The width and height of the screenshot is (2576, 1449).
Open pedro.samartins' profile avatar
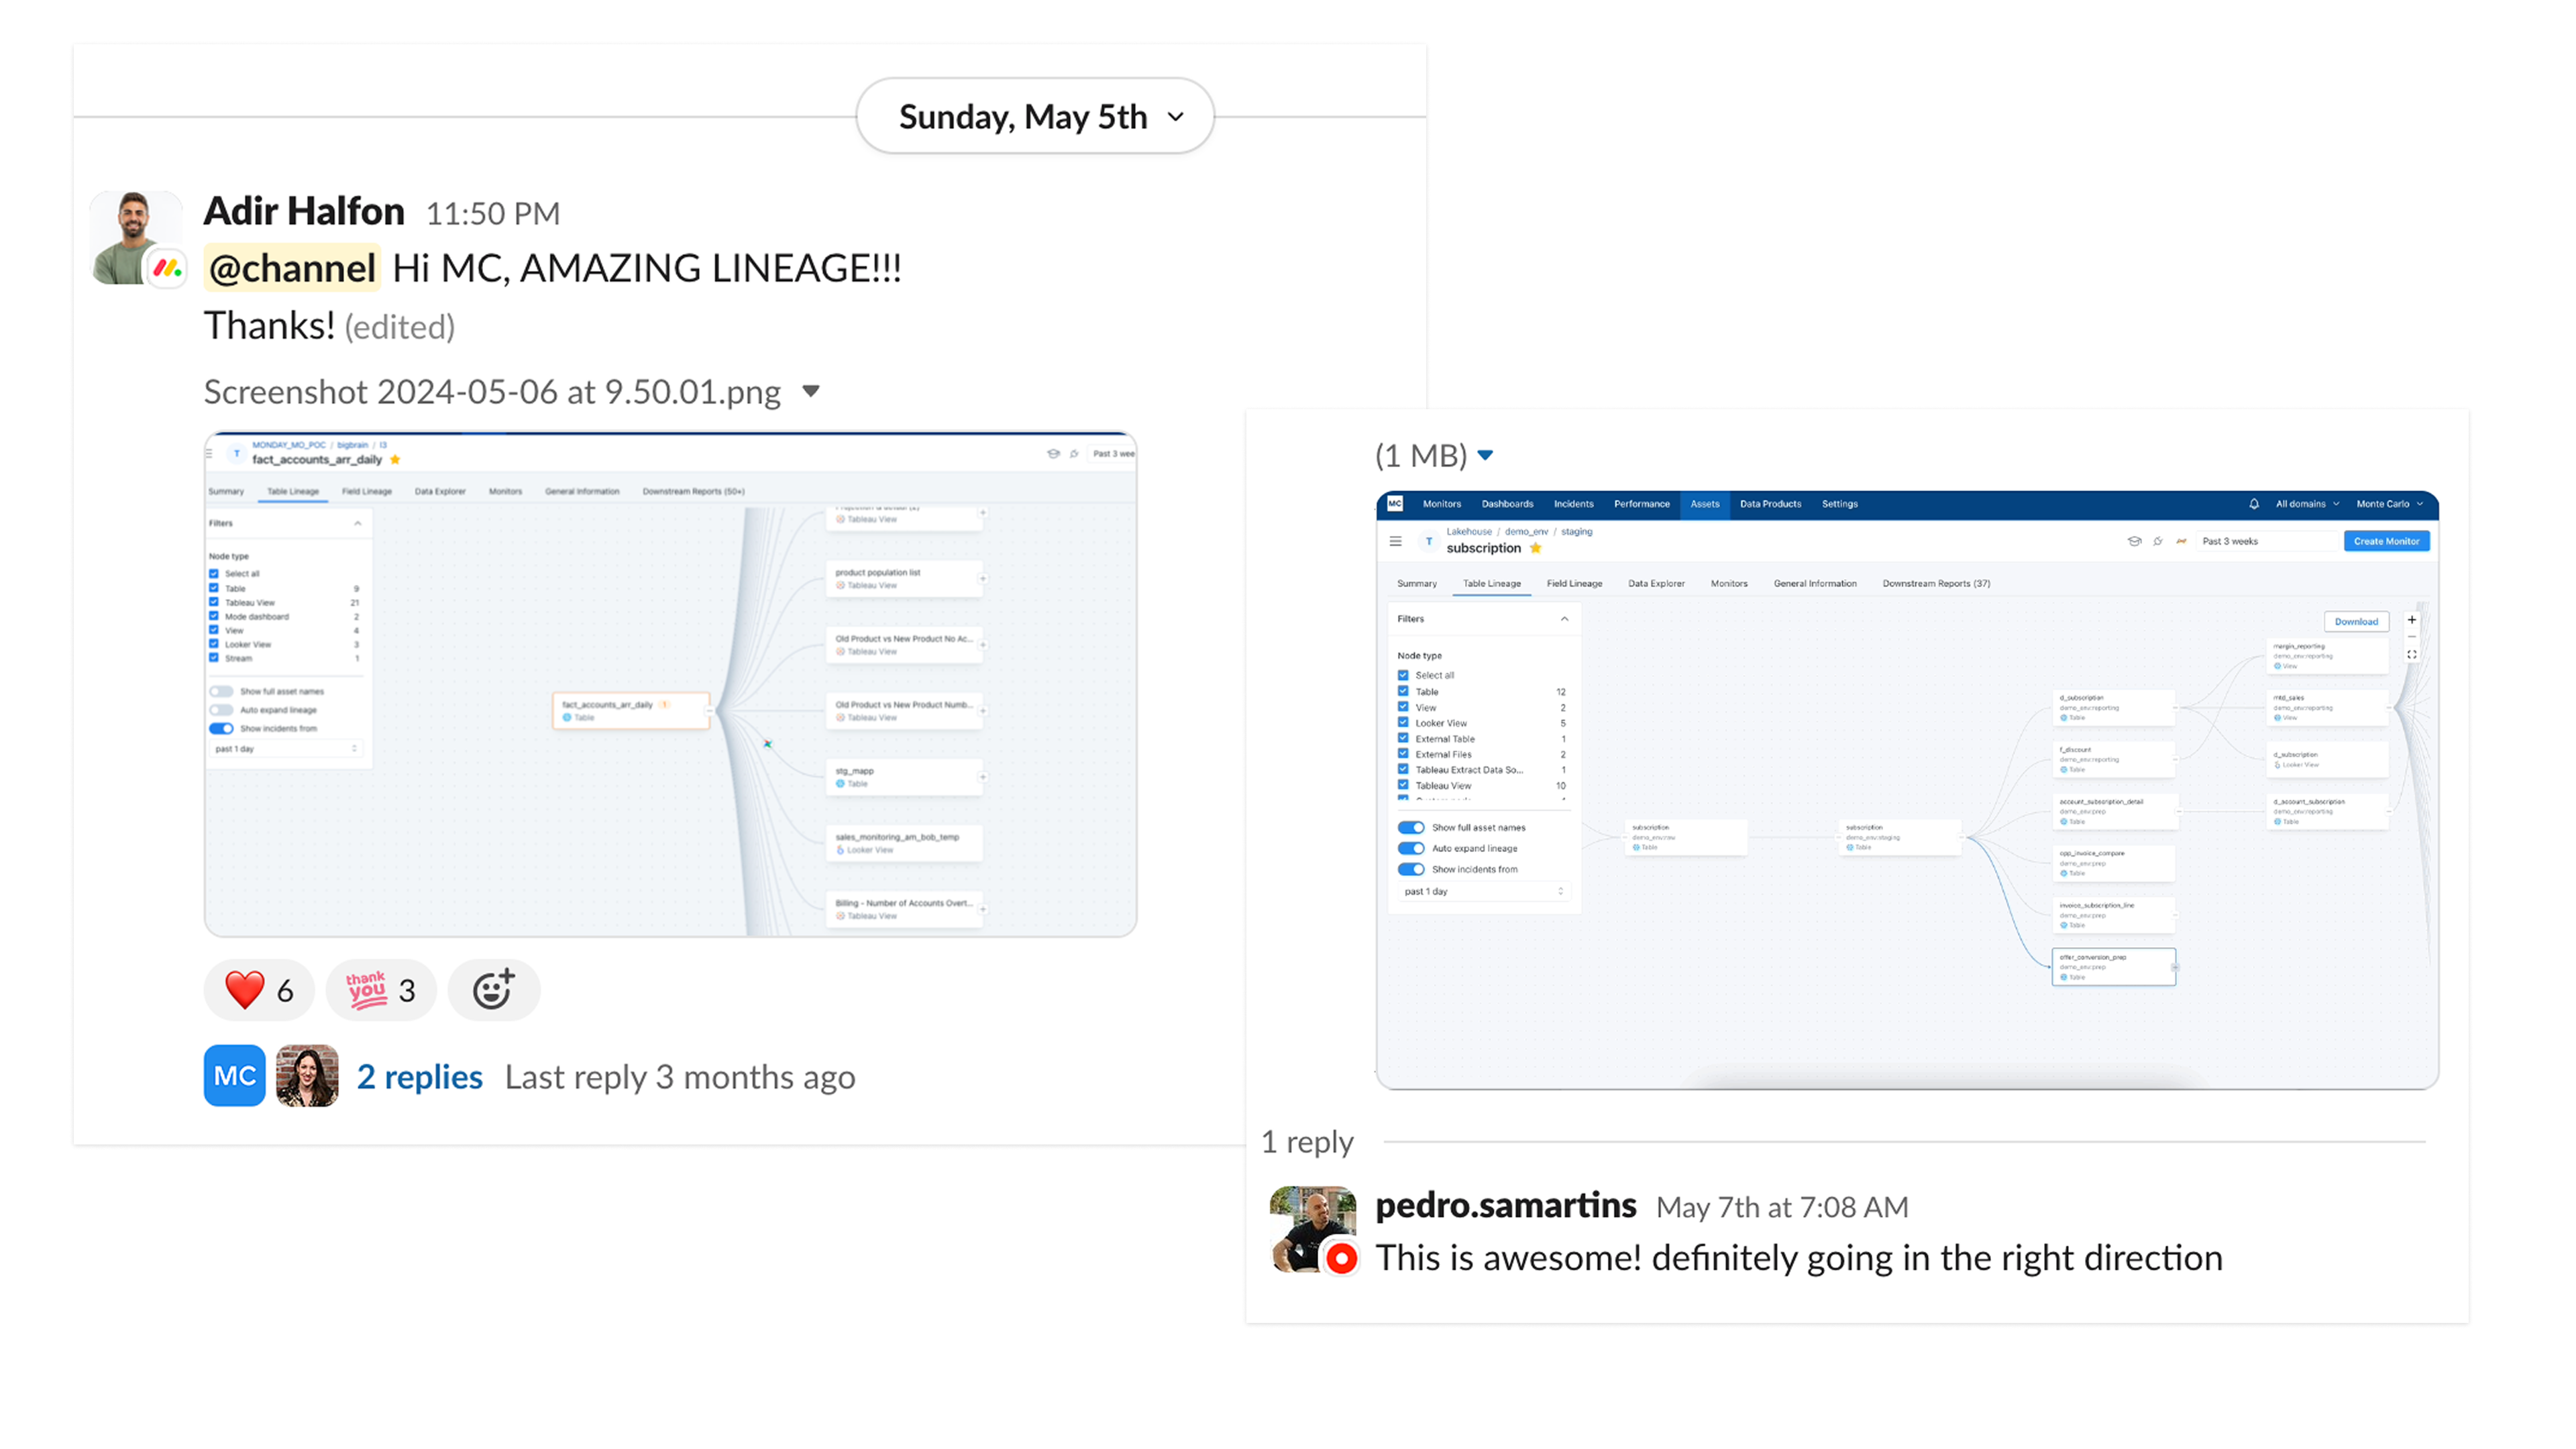click(x=1313, y=1229)
